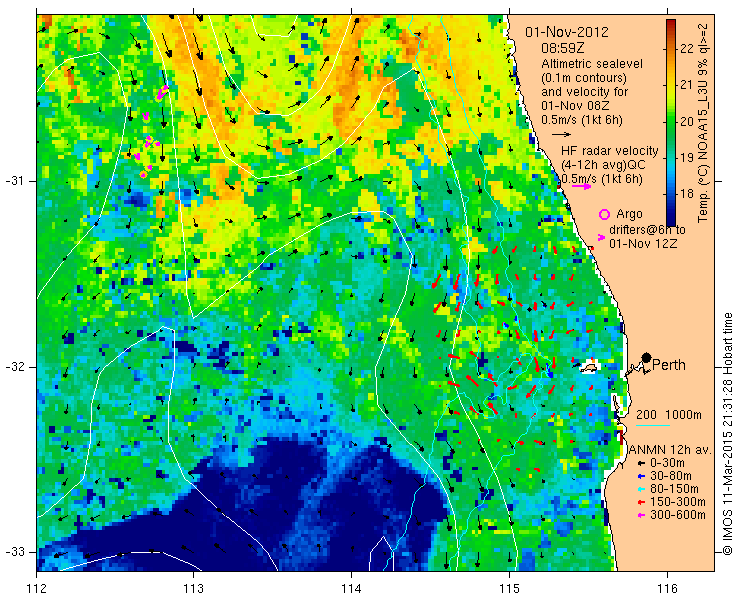Click the 116 longitude axis label
This screenshot has width=740, height=600.
click(x=667, y=588)
